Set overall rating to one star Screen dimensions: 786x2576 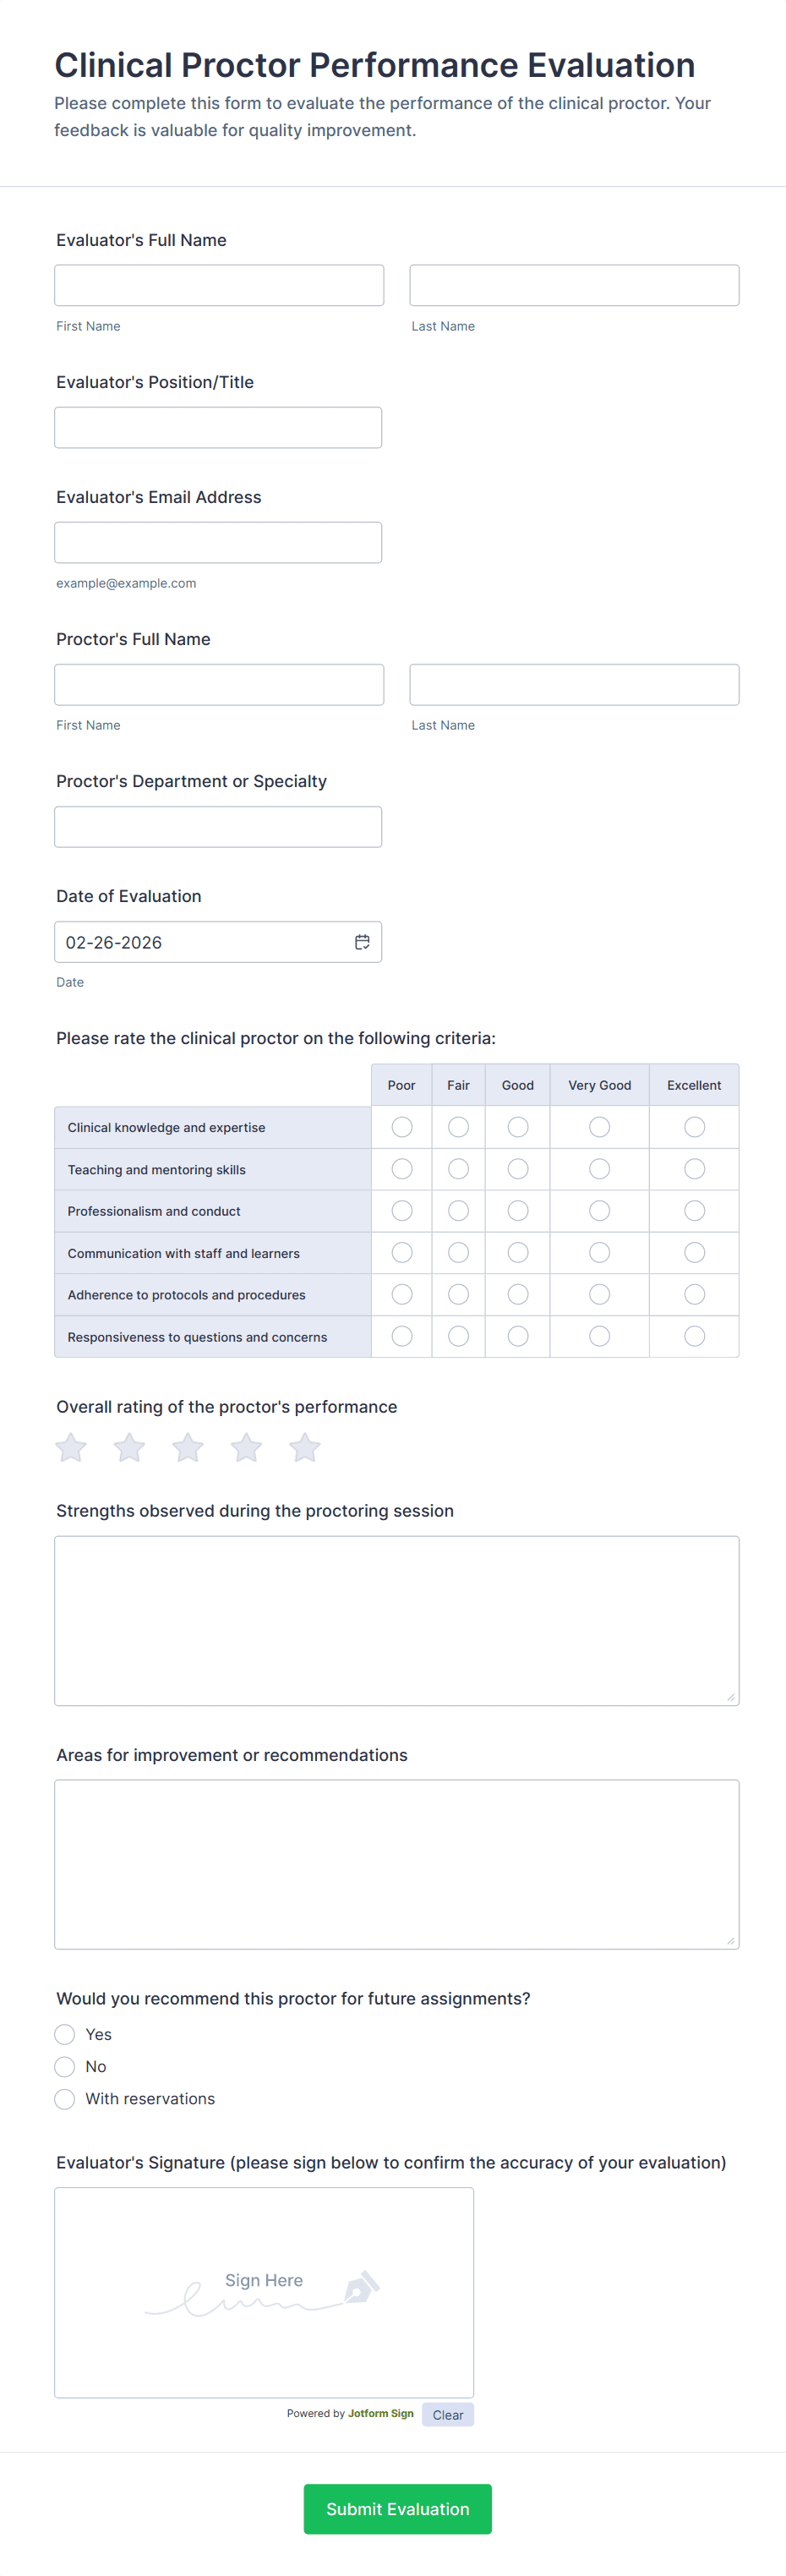[x=71, y=1447]
